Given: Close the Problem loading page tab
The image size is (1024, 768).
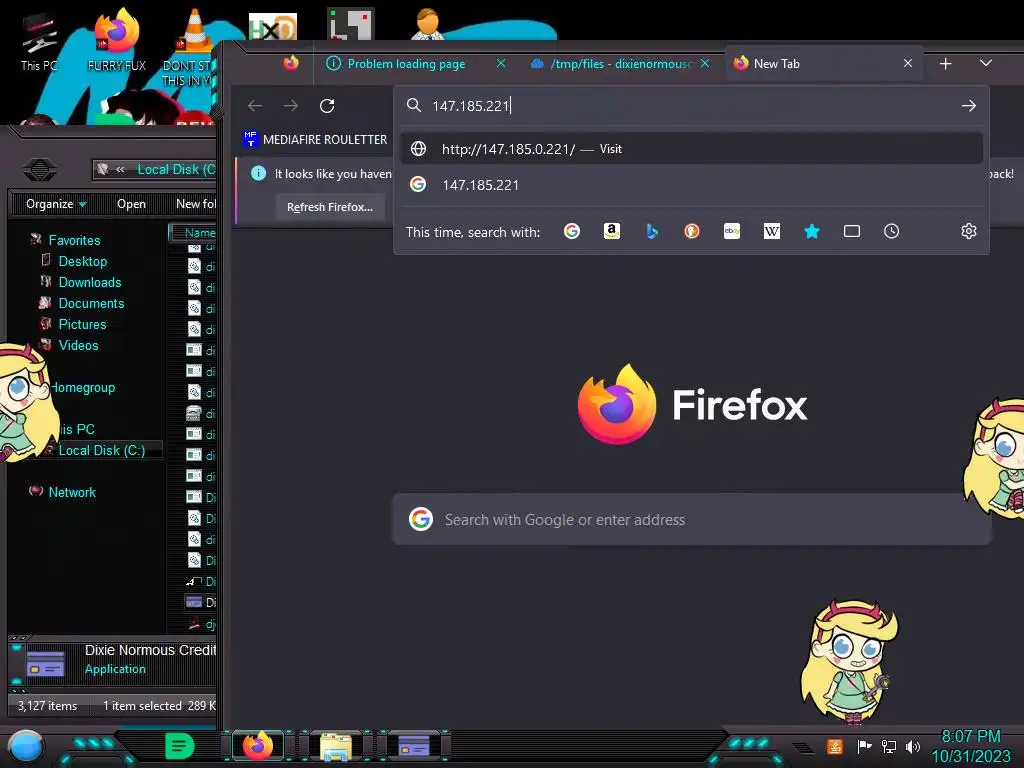Looking at the screenshot, I should pyautogui.click(x=501, y=63).
